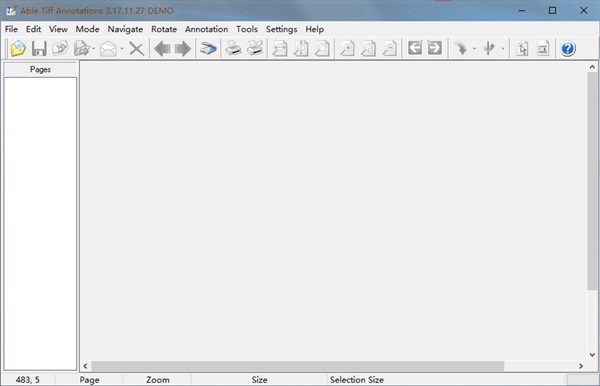Screen dimensions: 600x386
Task: Save the document using the floppy disk icon
Action: [39, 49]
